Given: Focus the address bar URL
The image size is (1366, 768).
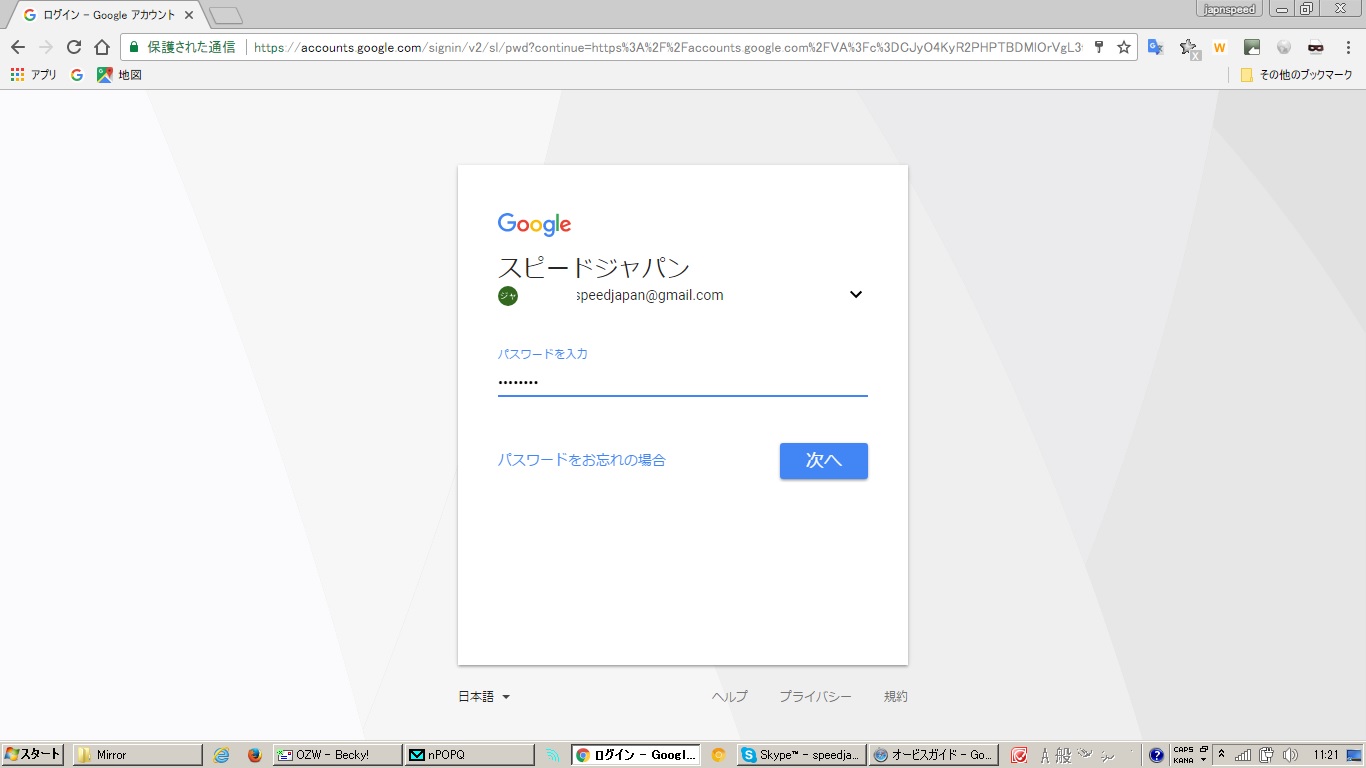Looking at the screenshot, I should [668, 47].
